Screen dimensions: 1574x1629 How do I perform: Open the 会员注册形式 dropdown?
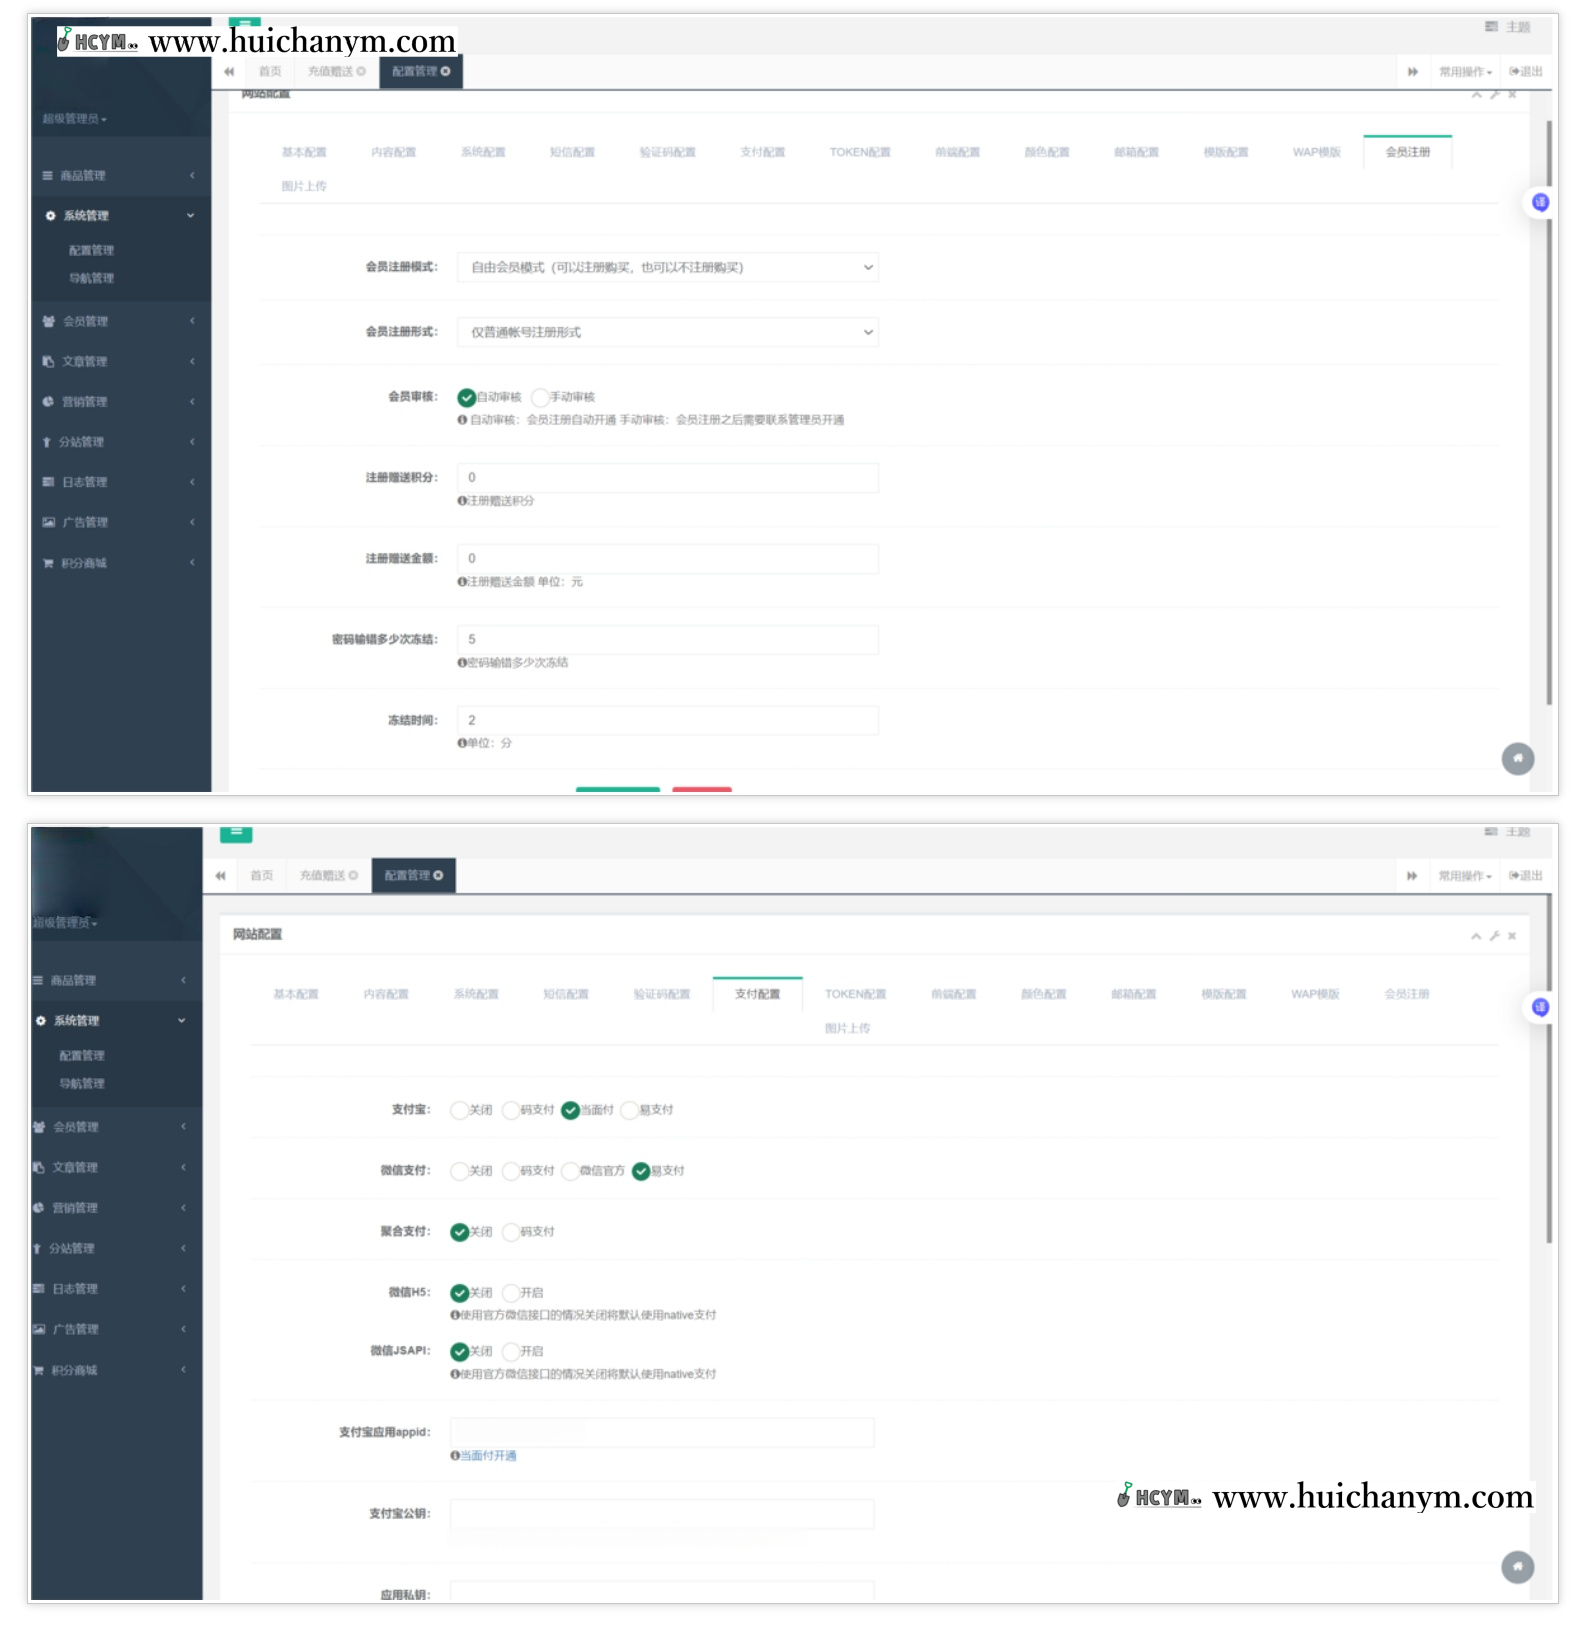click(667, 332)
